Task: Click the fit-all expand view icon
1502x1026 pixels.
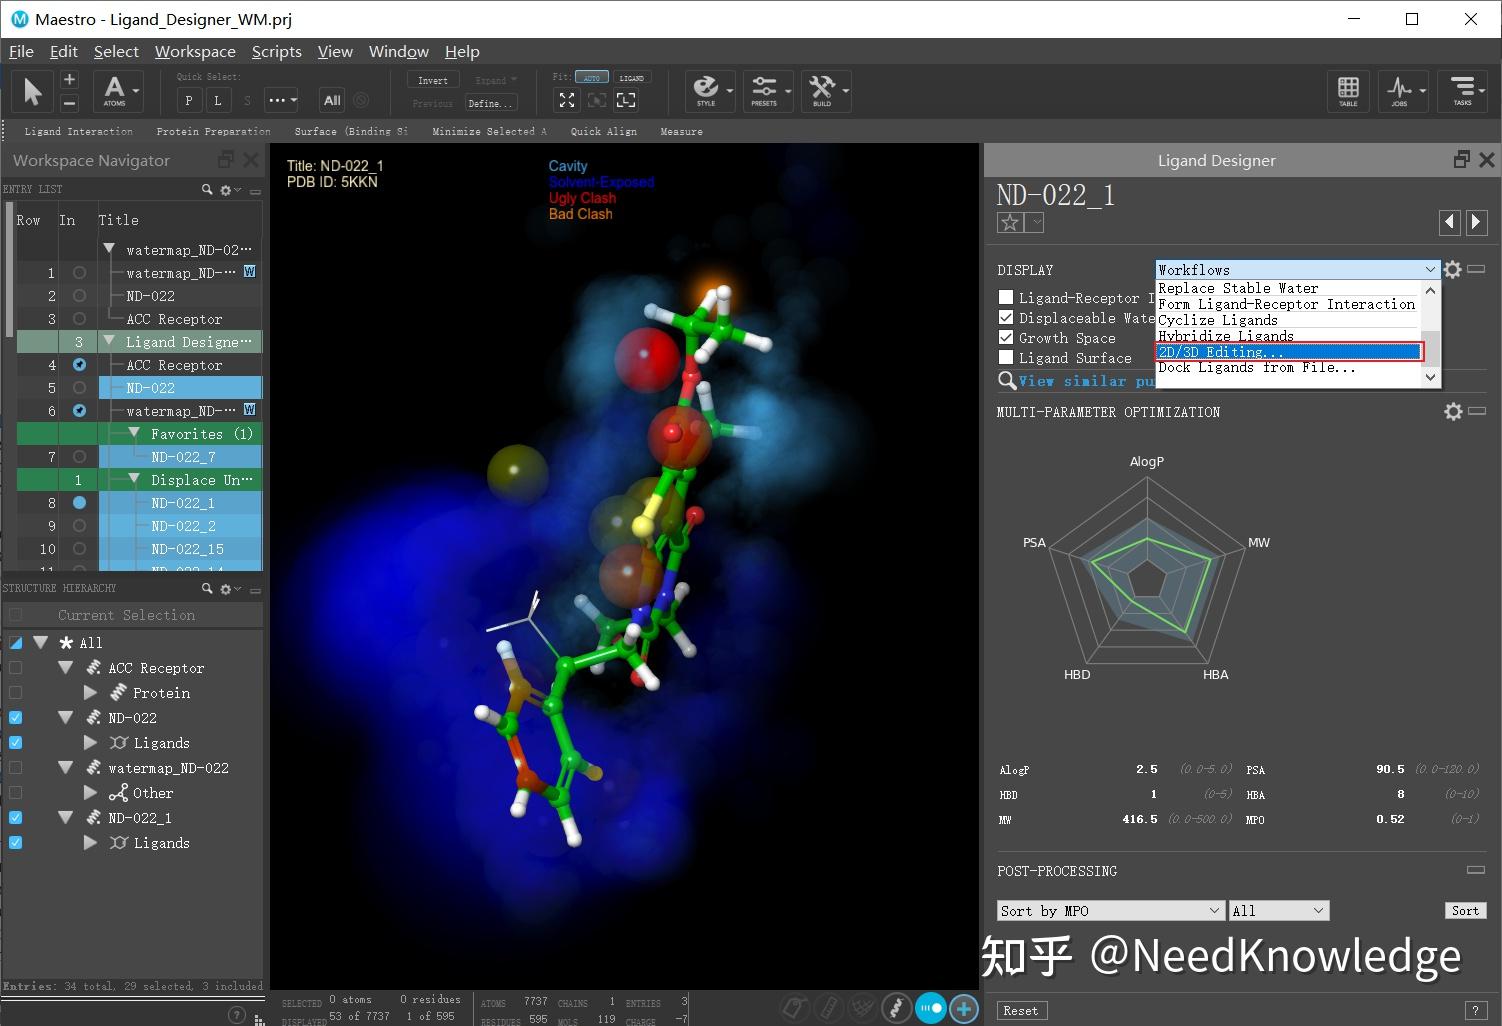Action: coord(567,100)
